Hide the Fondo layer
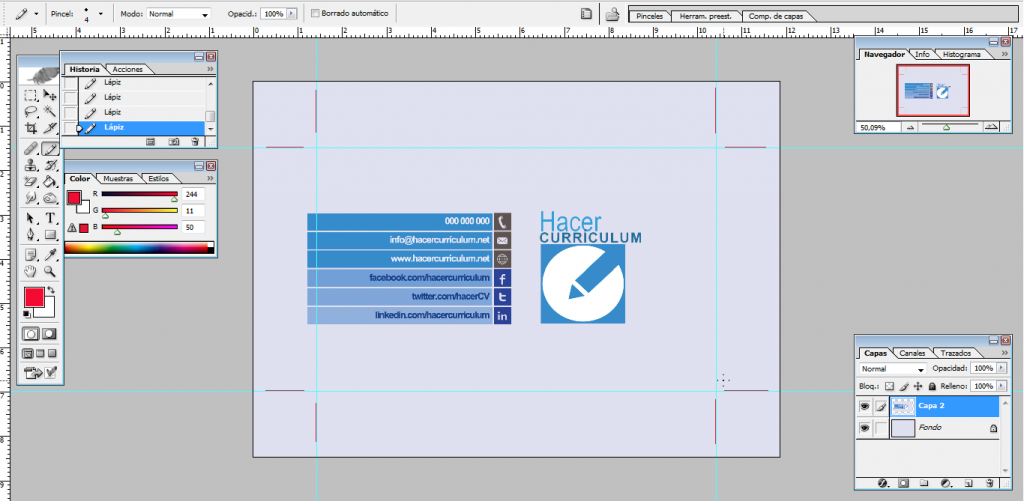1024x501 pixels. [865, 428]
